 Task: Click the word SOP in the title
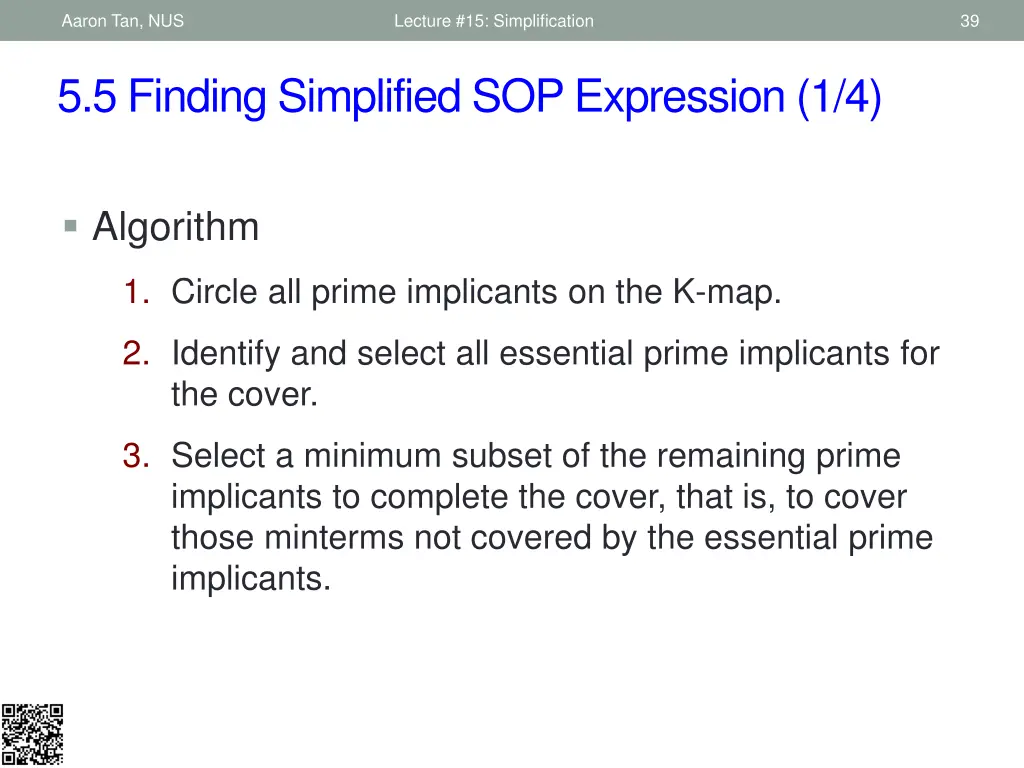tap(517, 97)
